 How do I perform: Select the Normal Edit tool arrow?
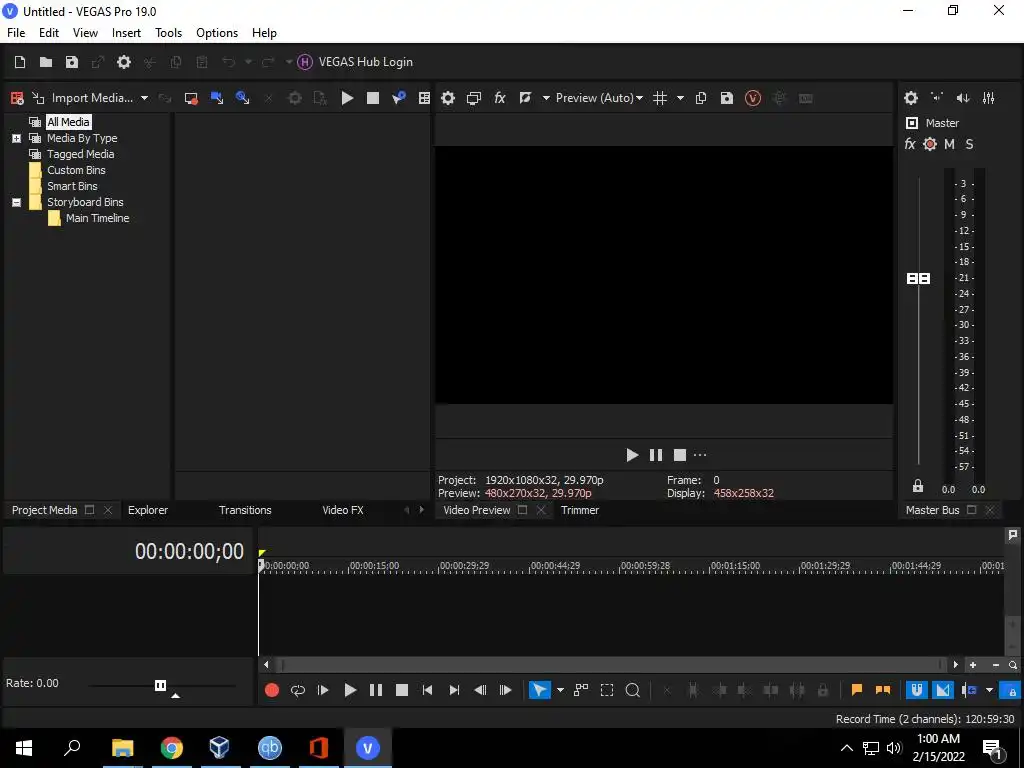coord(539,690)
